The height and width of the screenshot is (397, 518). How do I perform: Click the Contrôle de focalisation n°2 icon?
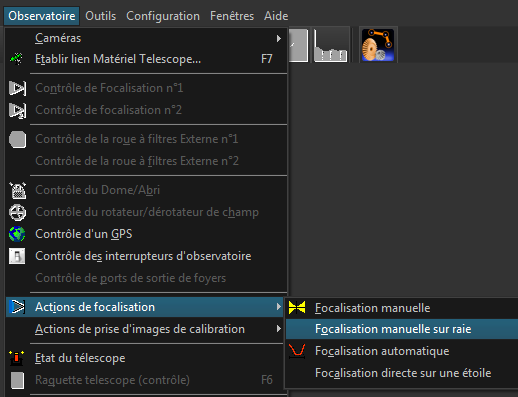17,110
